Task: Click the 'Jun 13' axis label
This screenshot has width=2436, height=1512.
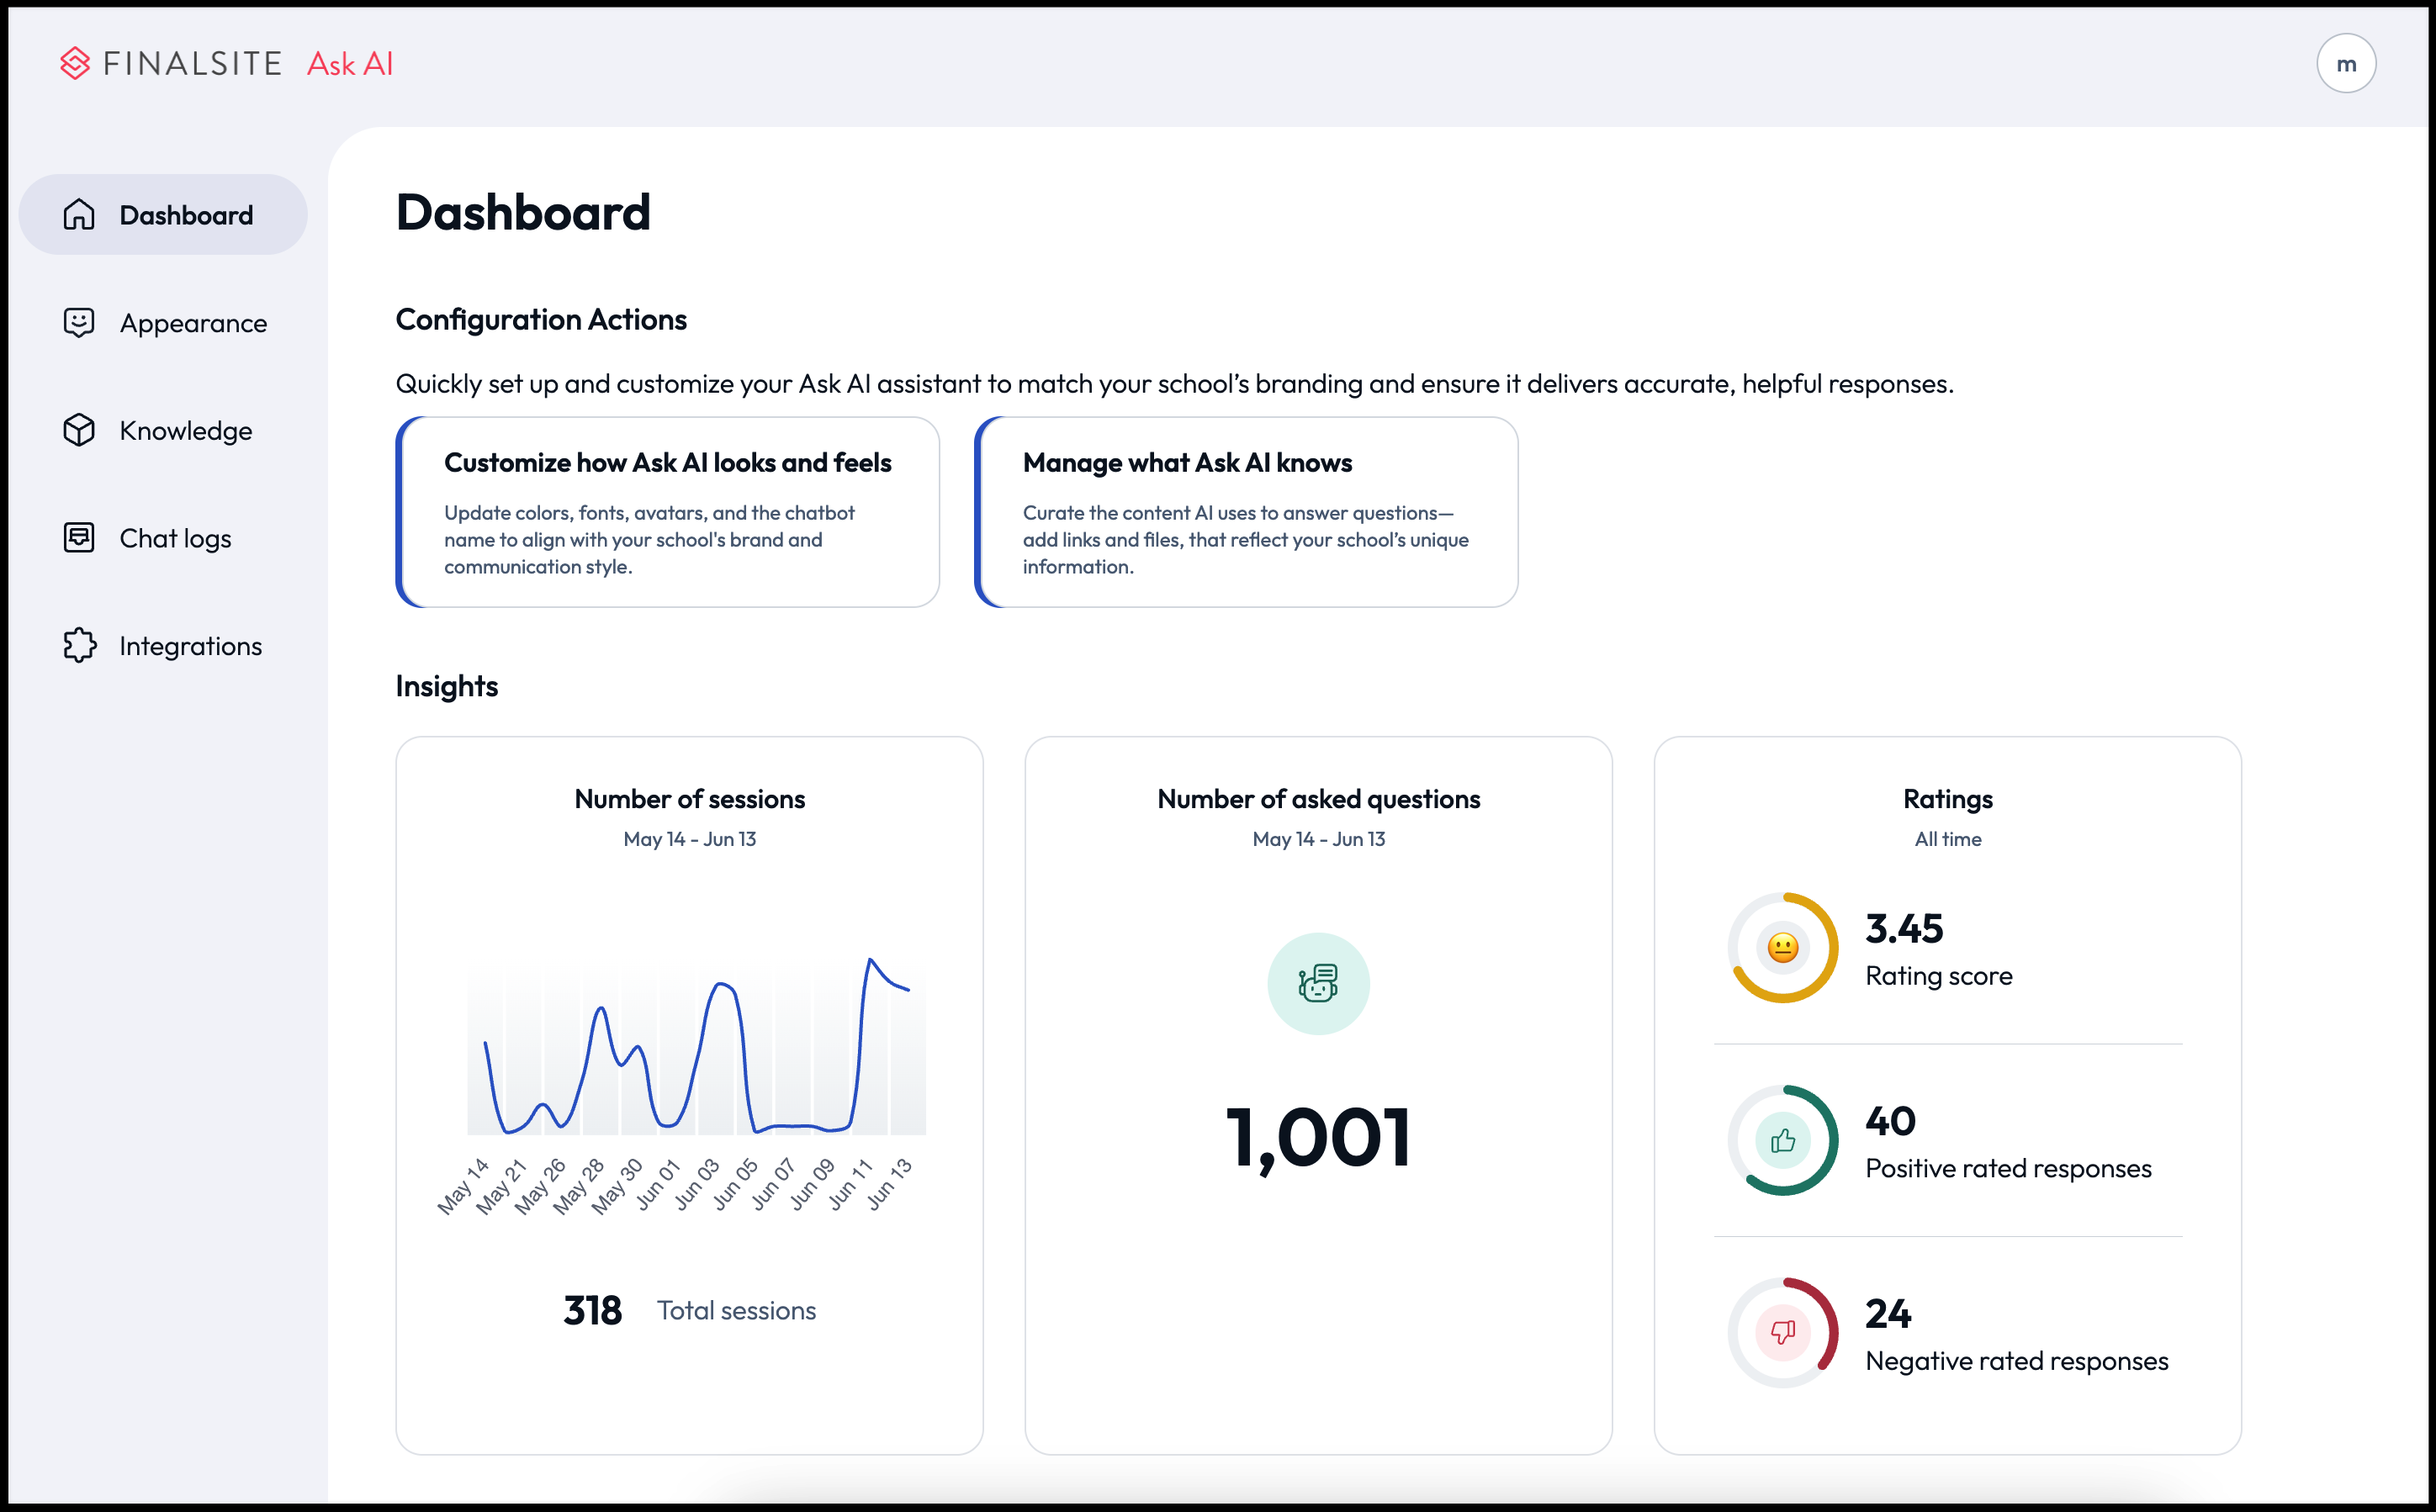Action: pos(889,1183)
